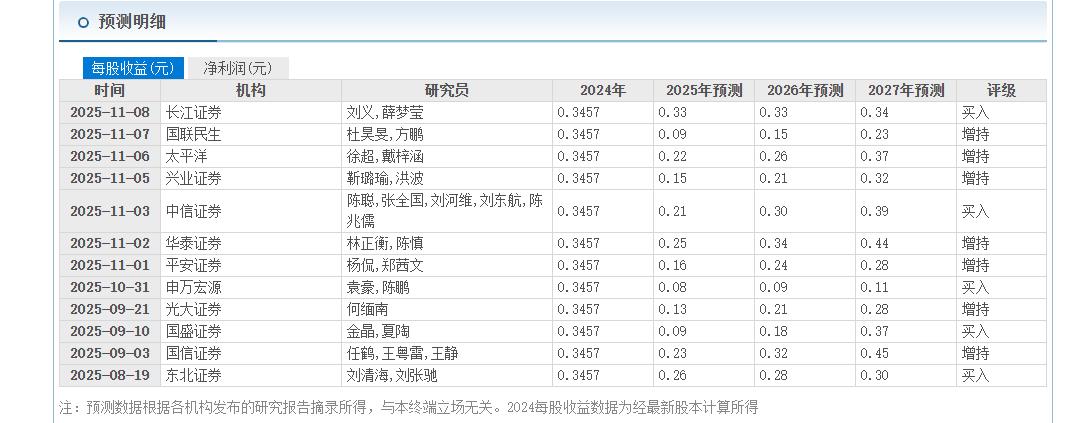Click date cell 2025-11-05
The height and width of the screenshot is (423, 1082).
(110, 179)
